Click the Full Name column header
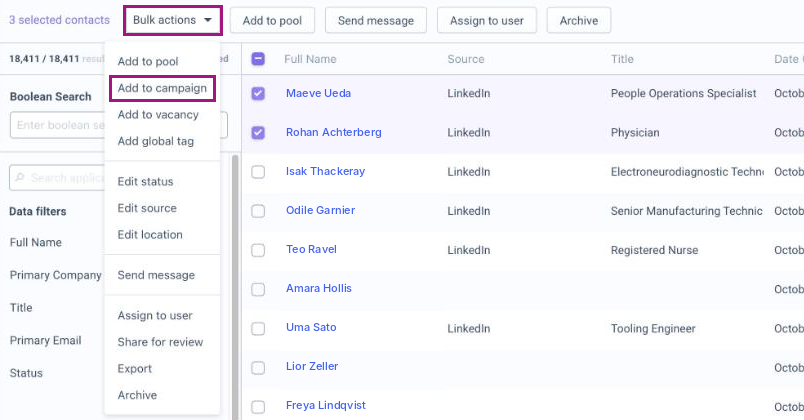The width and height of the screenshot is (804, 420). [310, 59]
